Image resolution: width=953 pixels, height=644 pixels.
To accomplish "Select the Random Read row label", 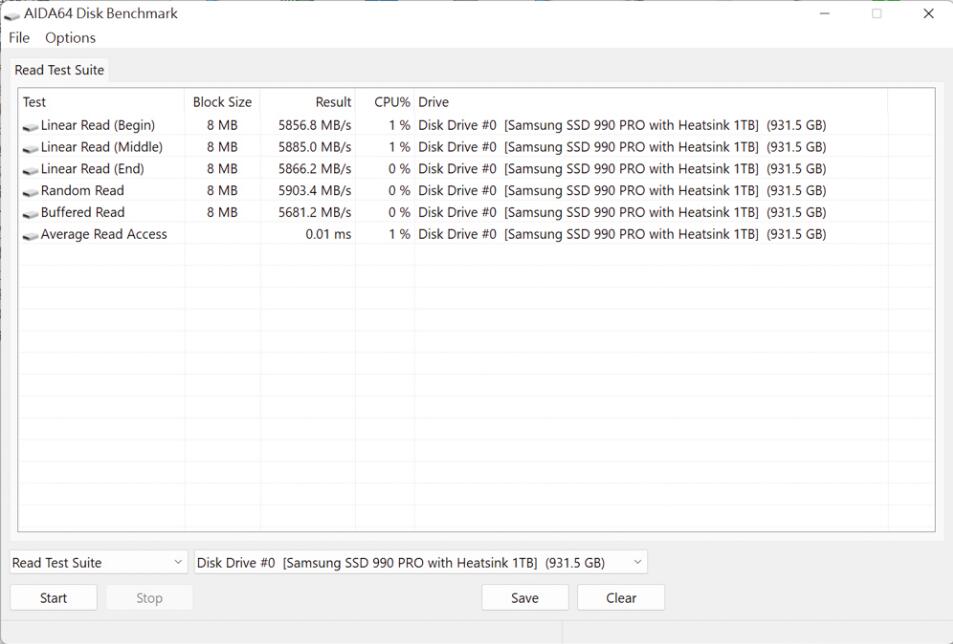I will pos(82,191).
